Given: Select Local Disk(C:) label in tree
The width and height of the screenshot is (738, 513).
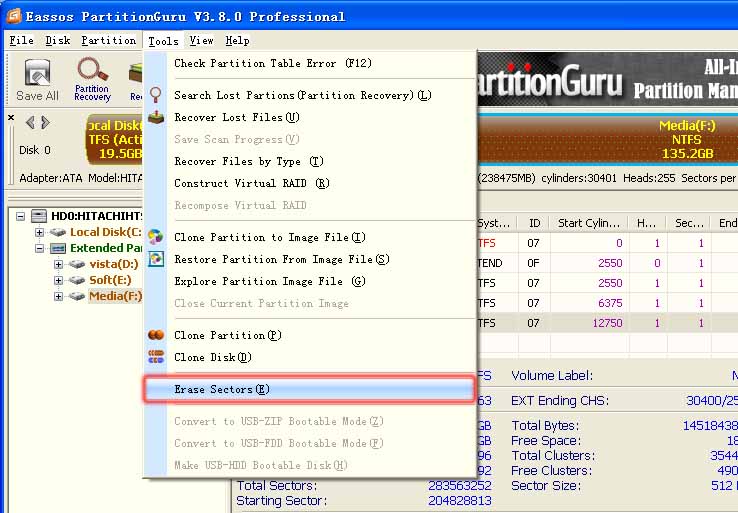Looking at the screenshot, I should [x=106, y=232].
